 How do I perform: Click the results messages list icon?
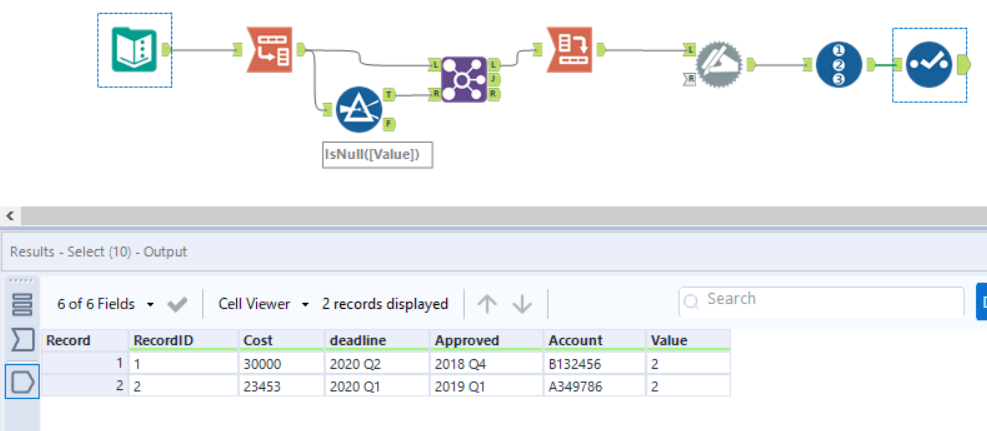(22, 304)
